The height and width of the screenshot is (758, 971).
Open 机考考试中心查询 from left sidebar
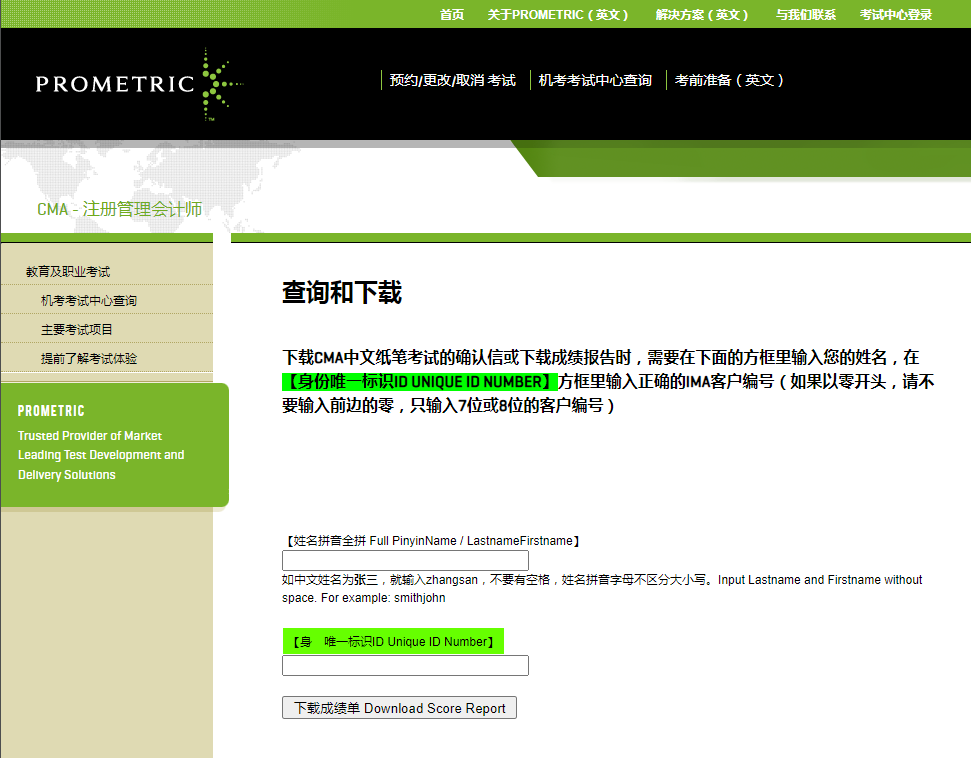87,299
